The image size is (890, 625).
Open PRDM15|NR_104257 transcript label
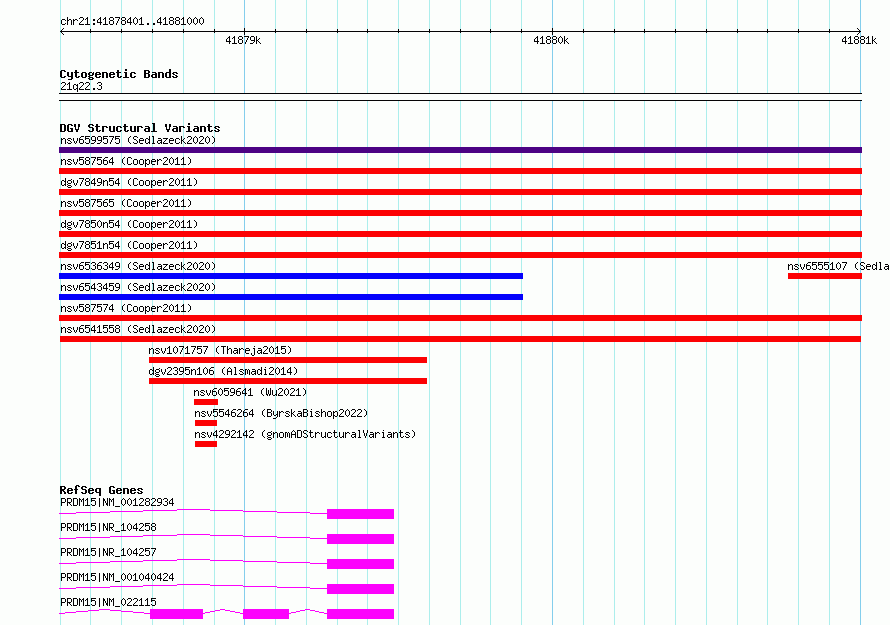(x=108, y=552)
